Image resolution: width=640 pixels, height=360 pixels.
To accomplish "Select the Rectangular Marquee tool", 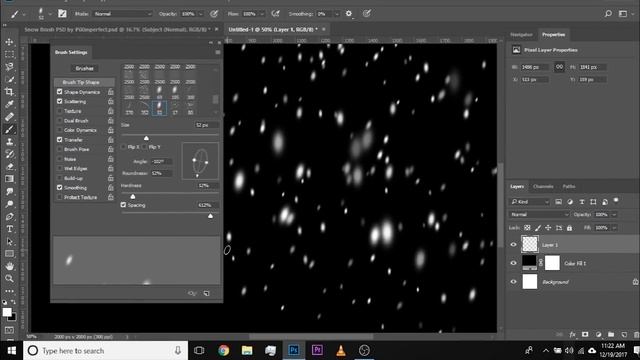I will (9, 54).
